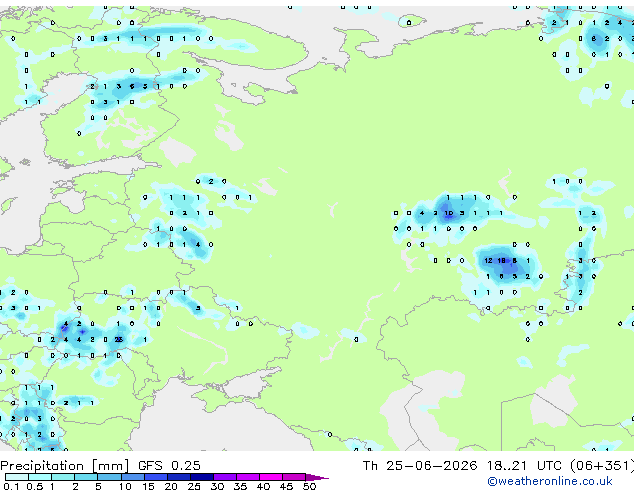Click the legend value '0.1'
Screen dimensions: 634x490
[x=11, y=486]
